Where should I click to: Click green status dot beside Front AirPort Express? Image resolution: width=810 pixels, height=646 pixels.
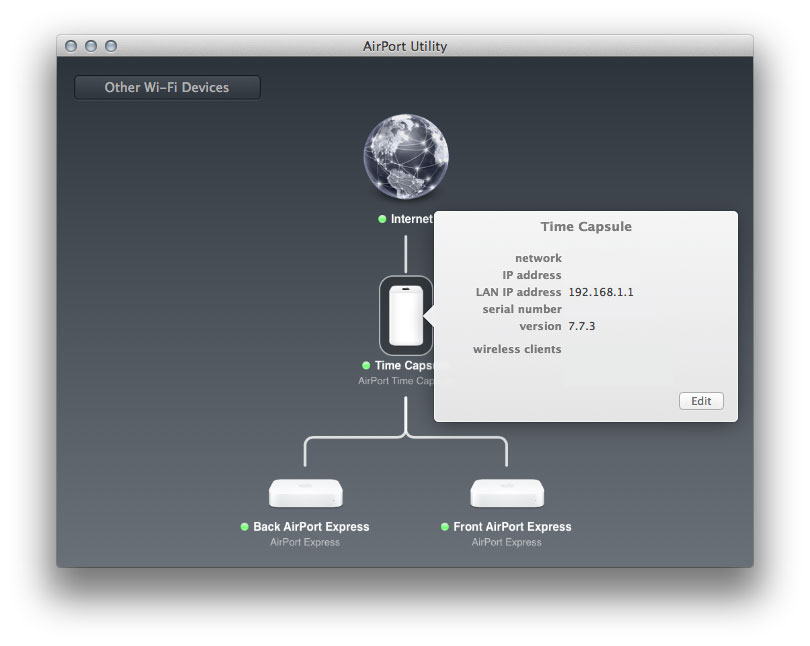[x=445, y=527]
